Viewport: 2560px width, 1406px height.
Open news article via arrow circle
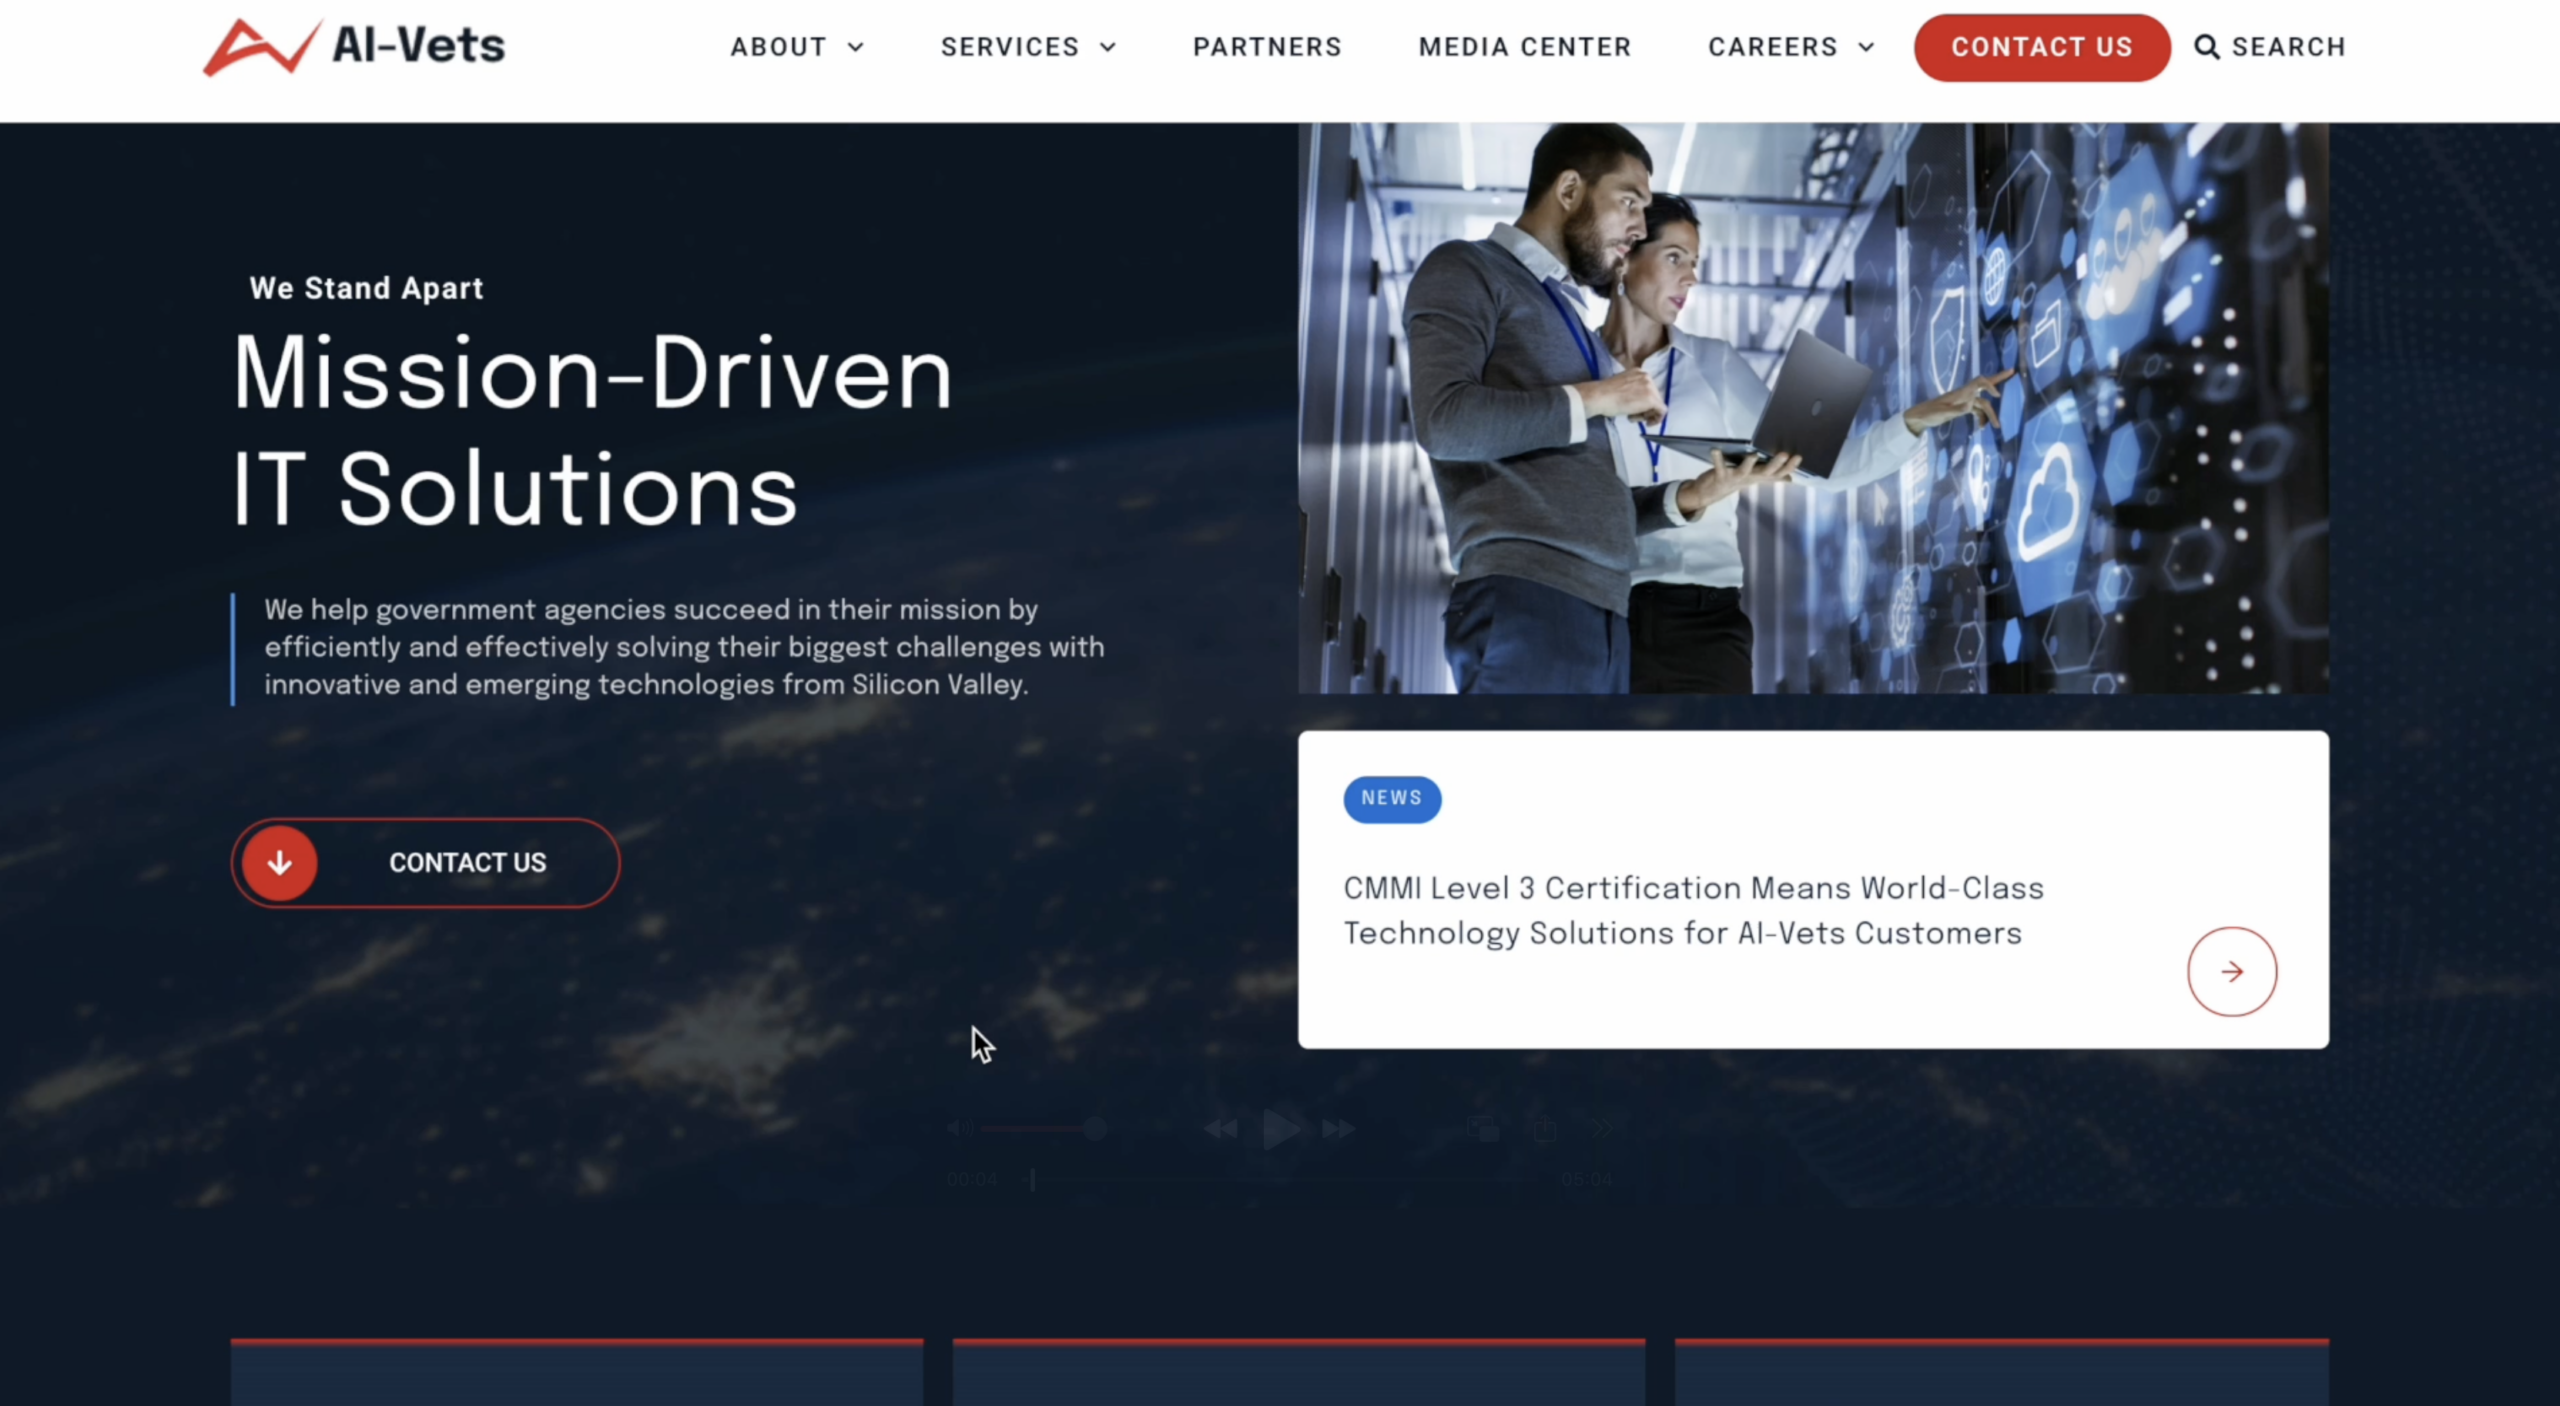tap(2231, 972)
